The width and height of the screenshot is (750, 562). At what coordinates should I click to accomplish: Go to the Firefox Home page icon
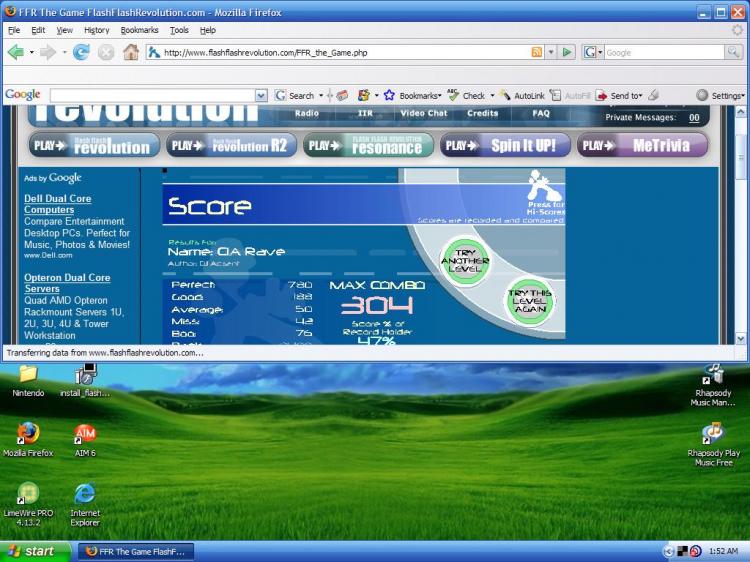[x=130, y=52]
